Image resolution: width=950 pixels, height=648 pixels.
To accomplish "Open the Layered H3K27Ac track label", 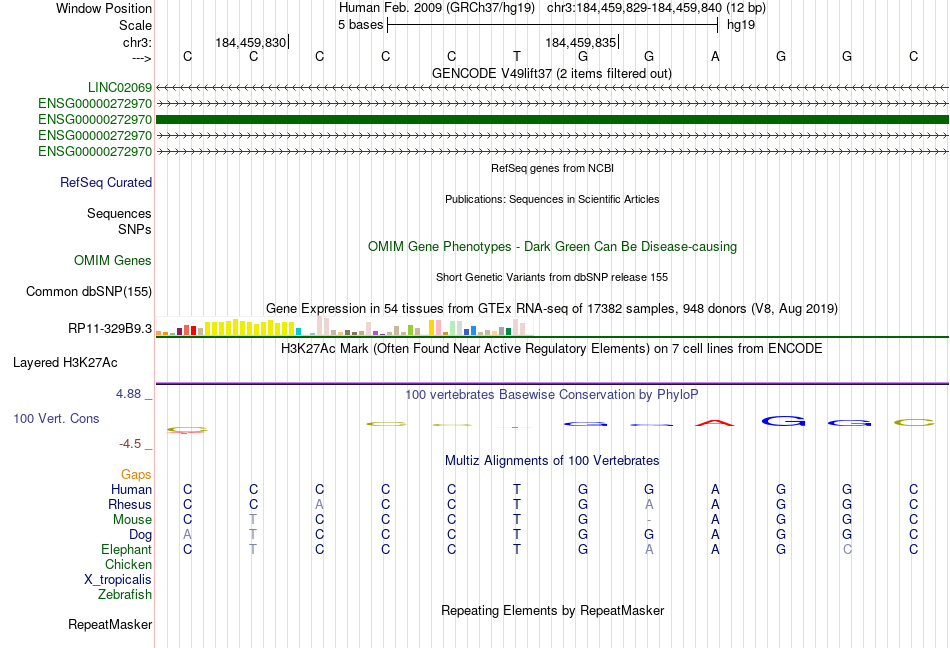I will (x=65, y=363).
